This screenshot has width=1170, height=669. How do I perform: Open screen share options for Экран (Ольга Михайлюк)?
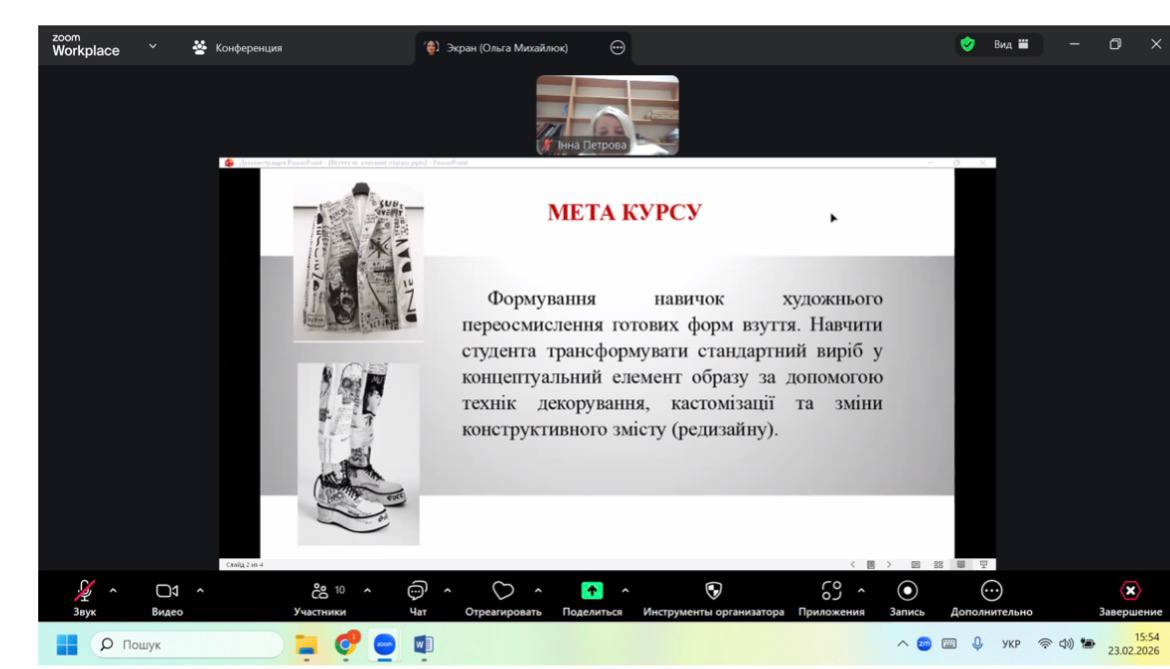pos(618,47)
